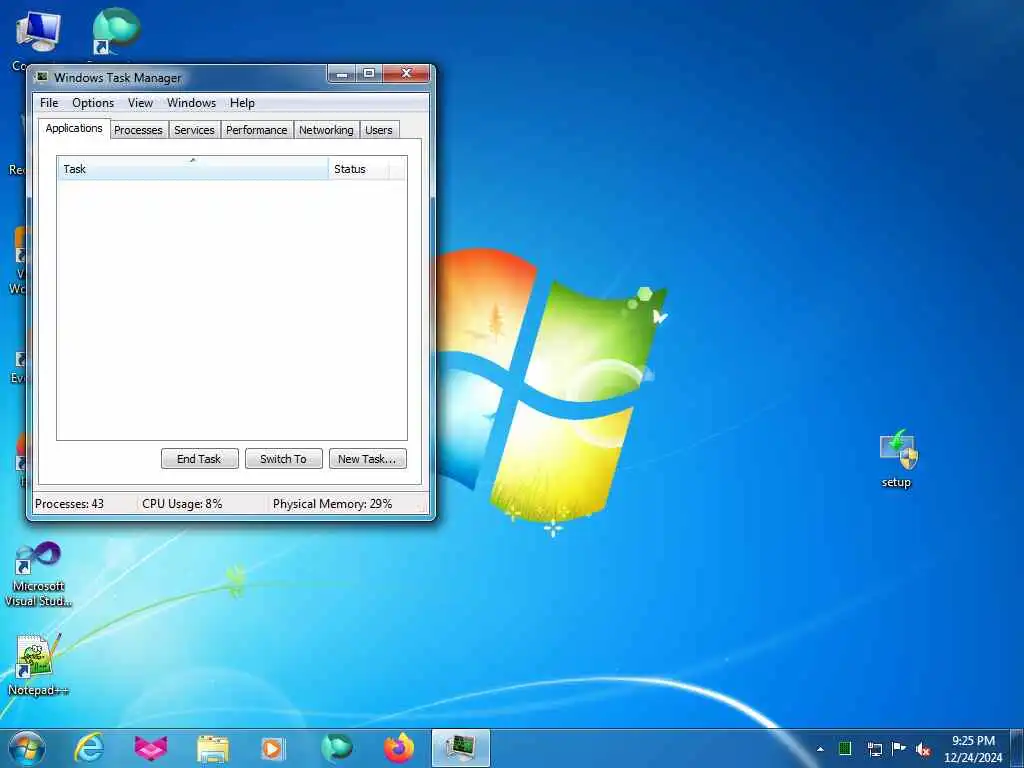Click the teal swirl app in the taskbar
Image resolution: width=1024 pixels, height=768 pixels.
pyautogui.click(x=337, y=748)
